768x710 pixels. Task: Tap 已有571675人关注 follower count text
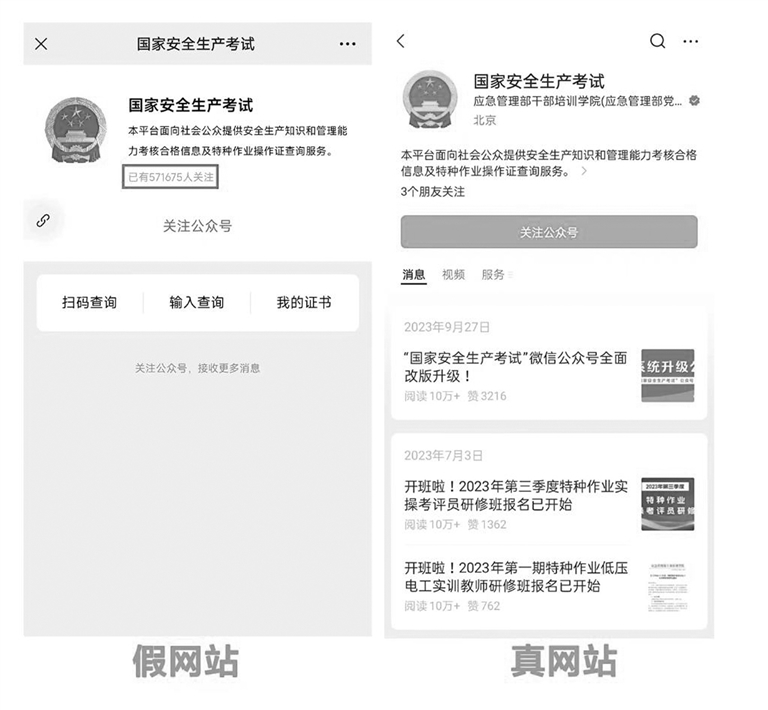[170, 177]
